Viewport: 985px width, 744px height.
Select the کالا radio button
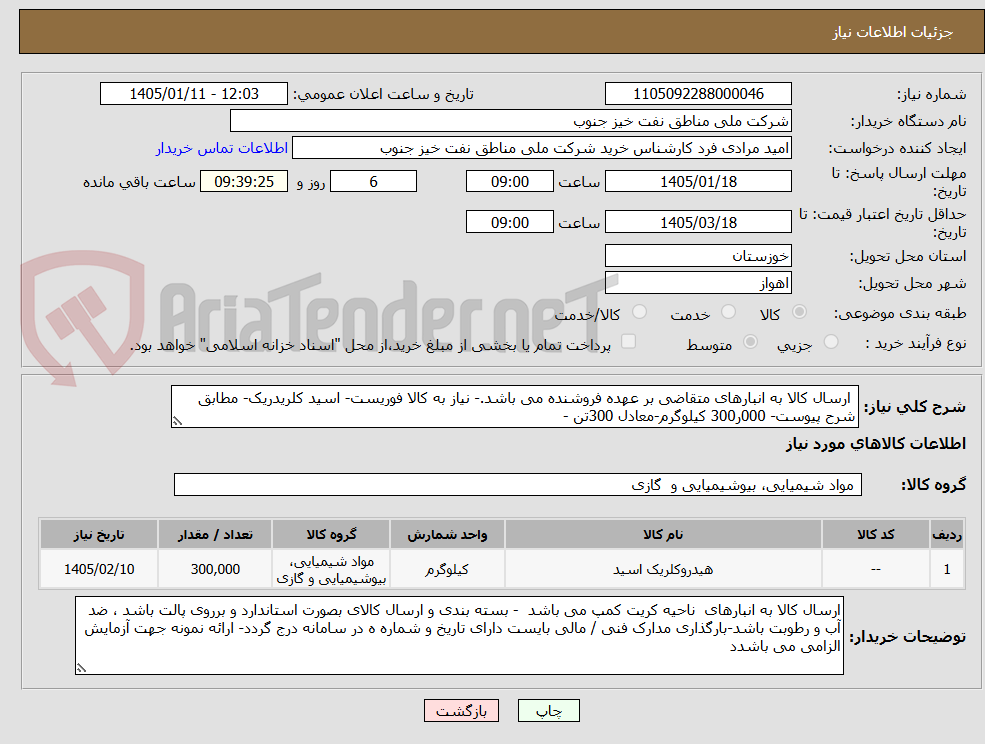click(800, 312)
